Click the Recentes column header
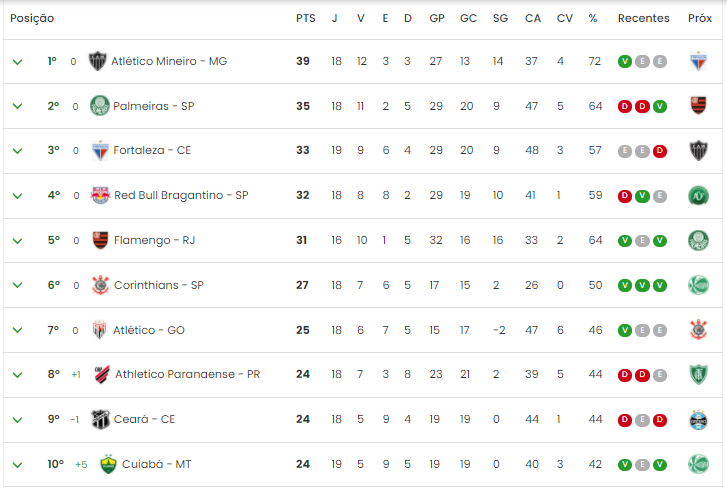727x488 pixels. (x=644, y=19)
